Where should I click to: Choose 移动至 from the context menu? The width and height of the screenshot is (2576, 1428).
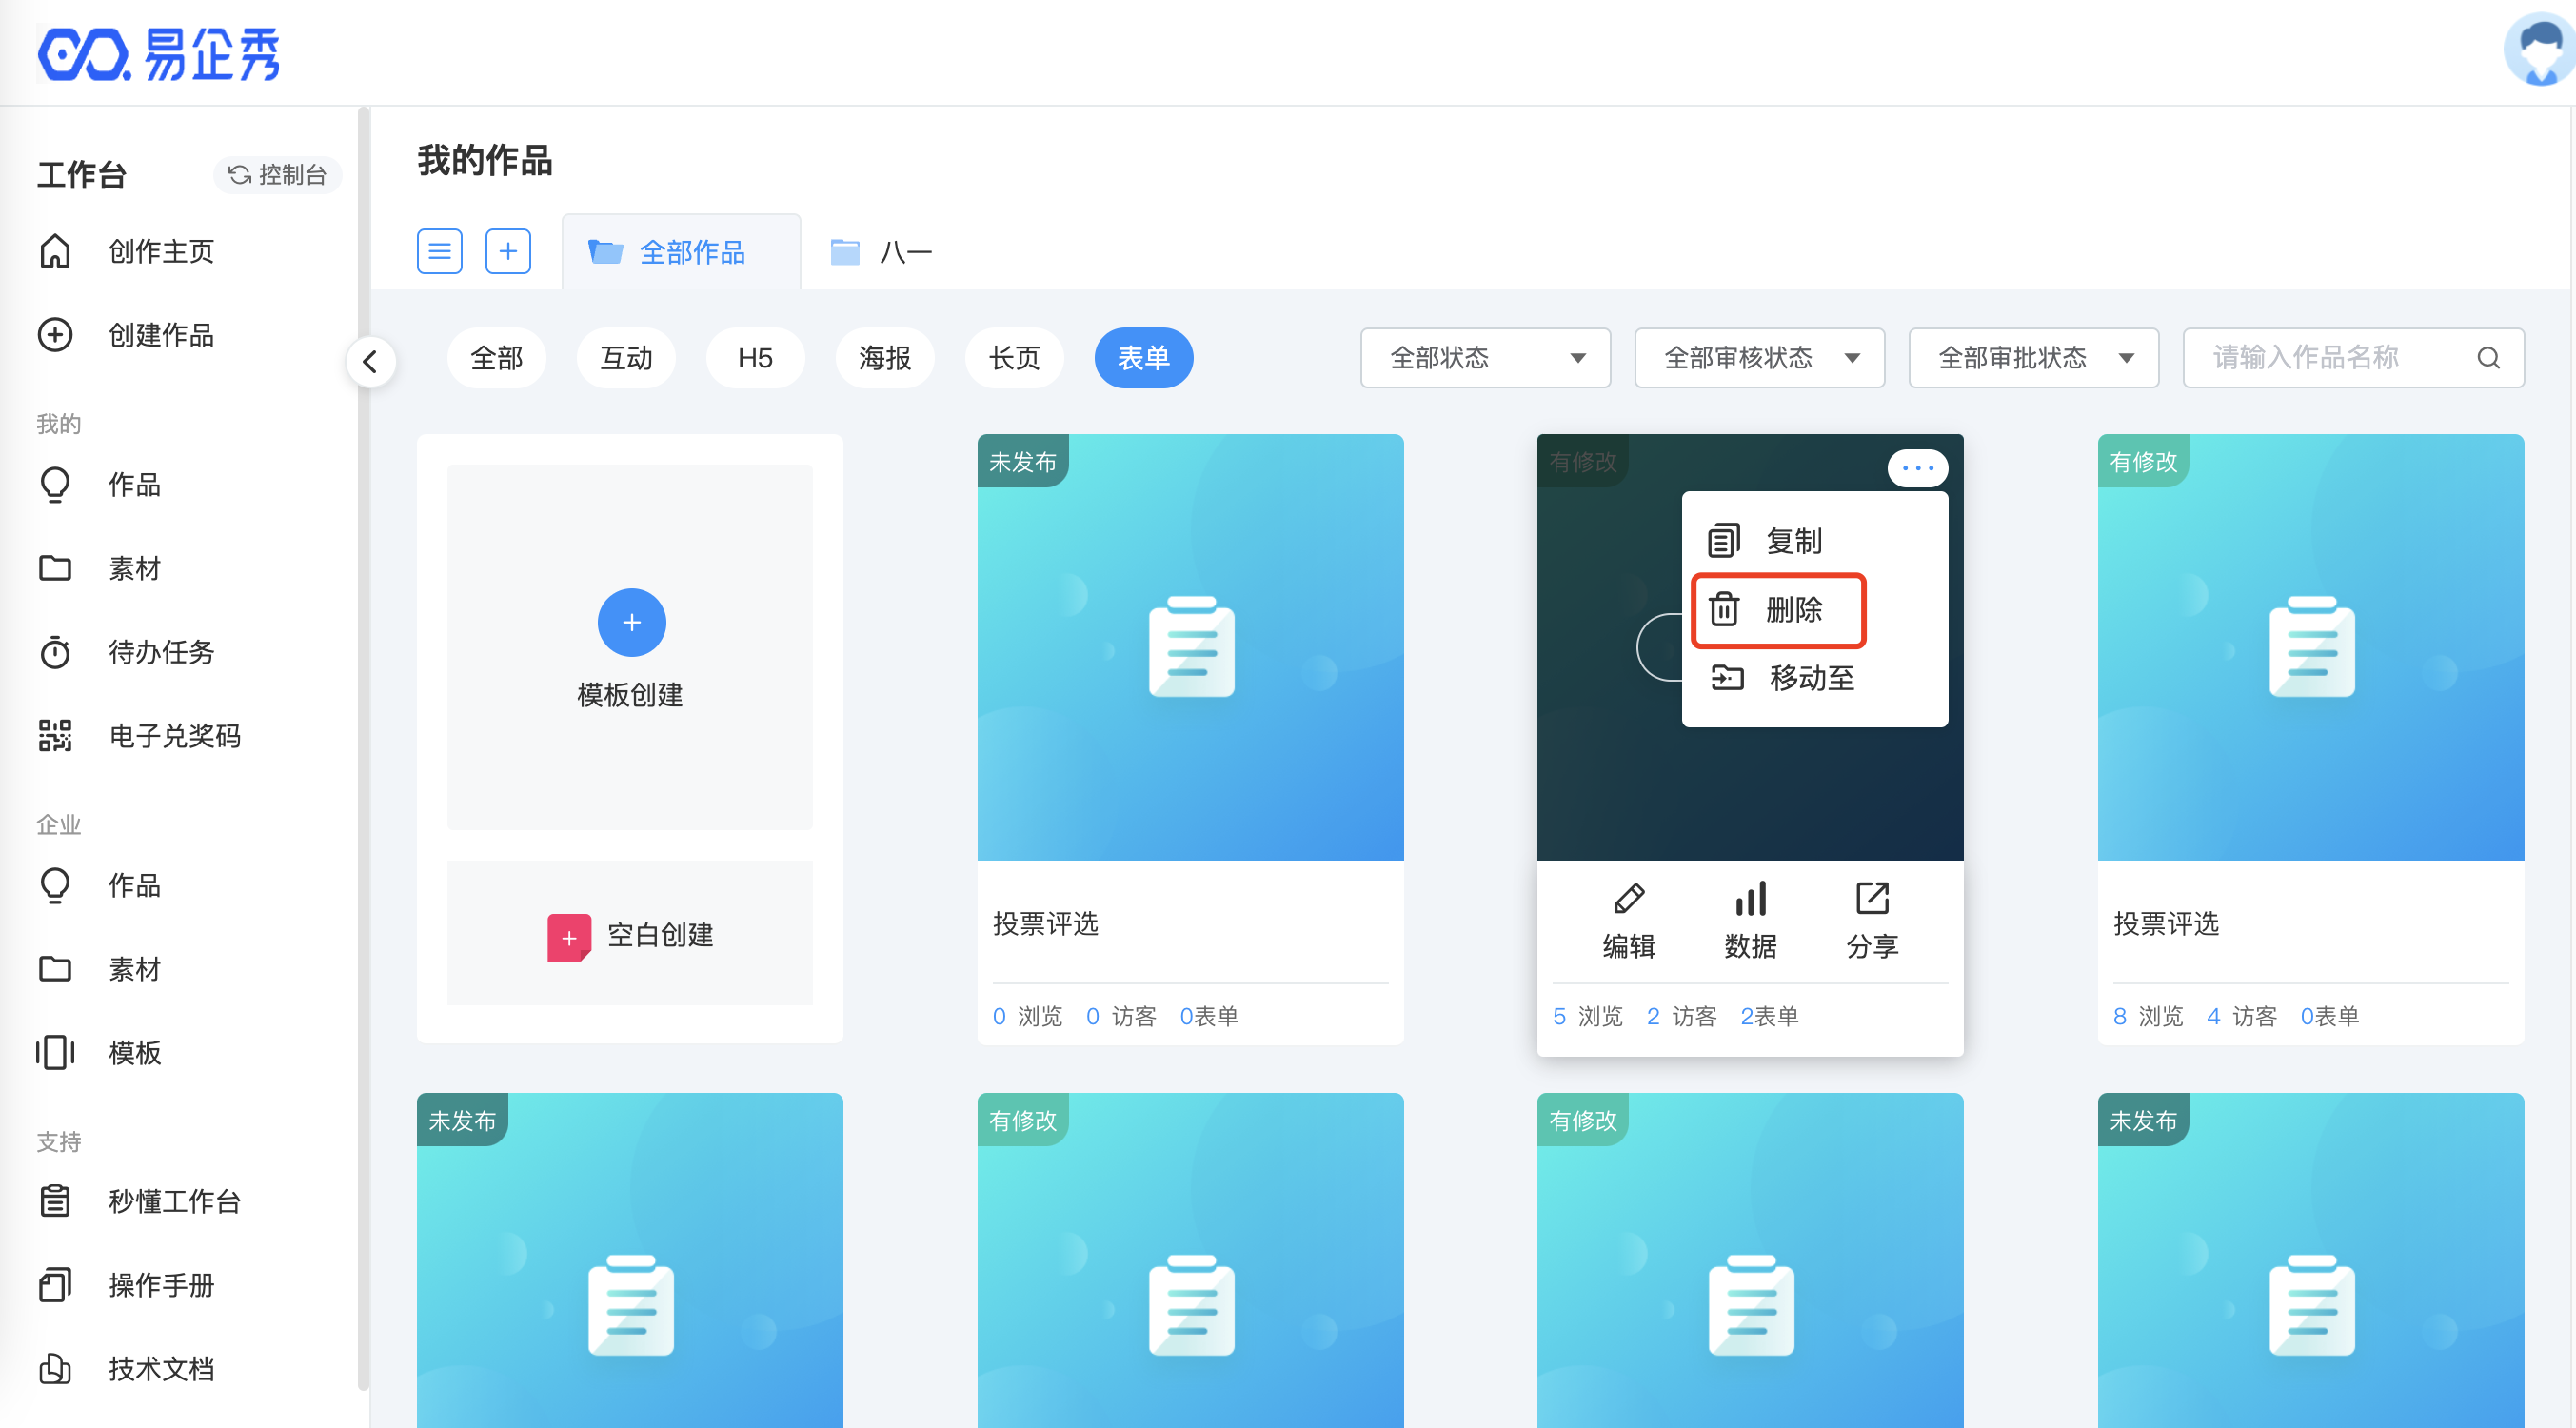tap(1782, 678)
